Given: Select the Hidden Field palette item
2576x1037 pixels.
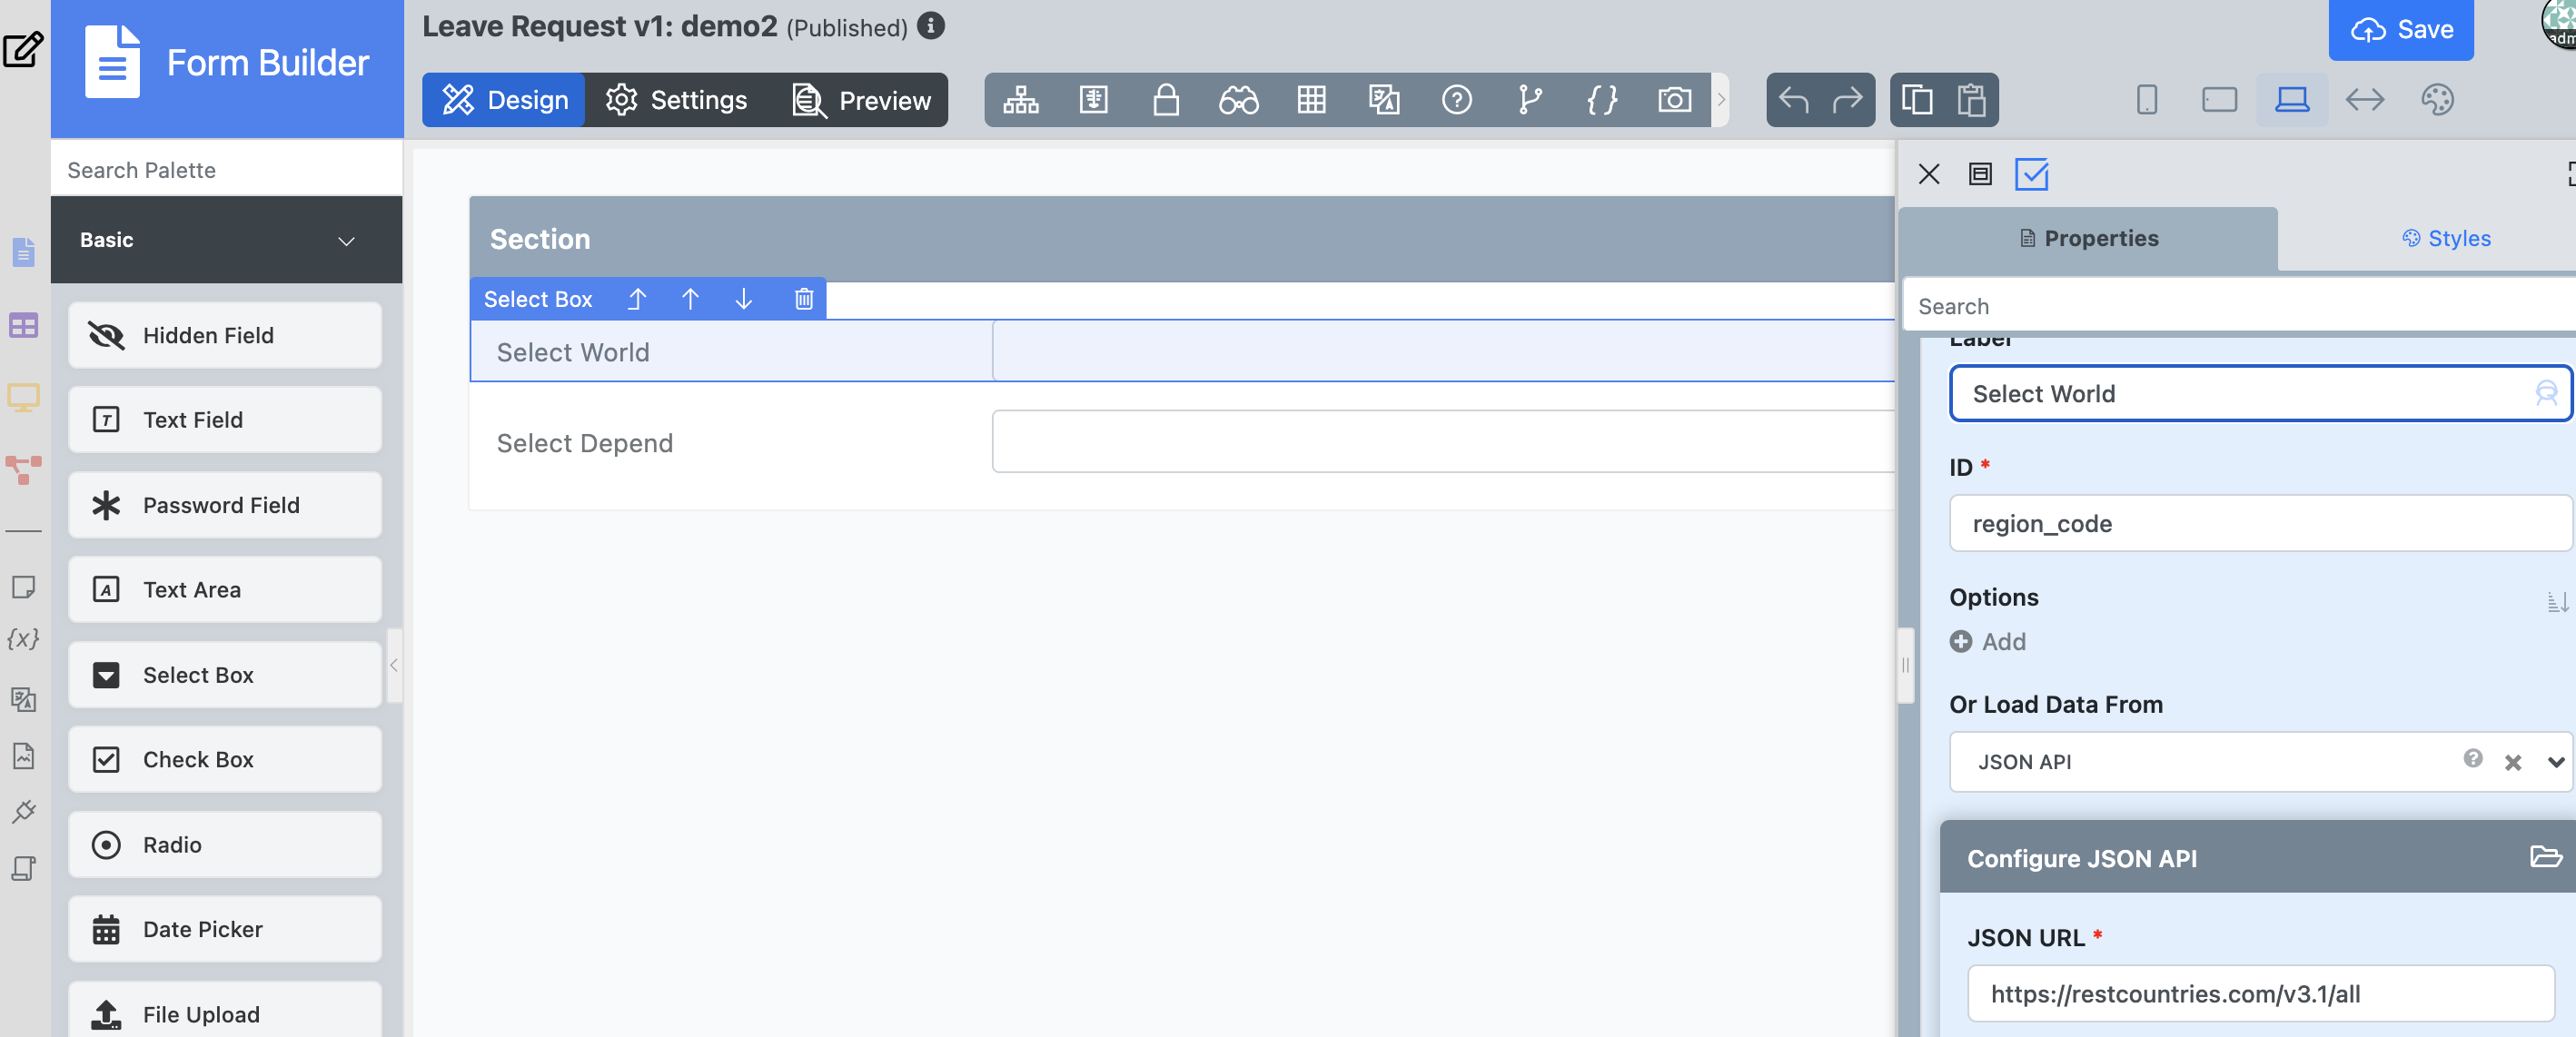Looking at the screenshot, I should click(225, 336).
